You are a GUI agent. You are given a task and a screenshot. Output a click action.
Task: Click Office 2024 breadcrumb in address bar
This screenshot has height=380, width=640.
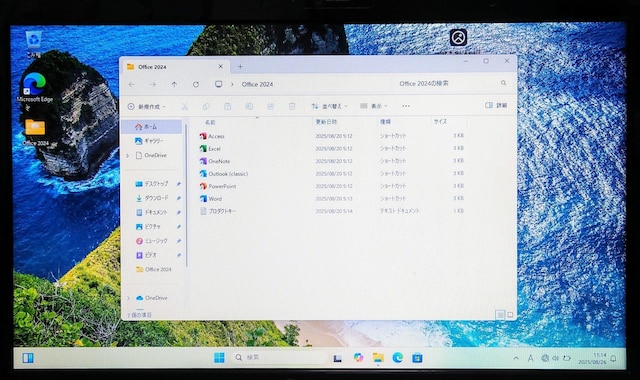257,84
